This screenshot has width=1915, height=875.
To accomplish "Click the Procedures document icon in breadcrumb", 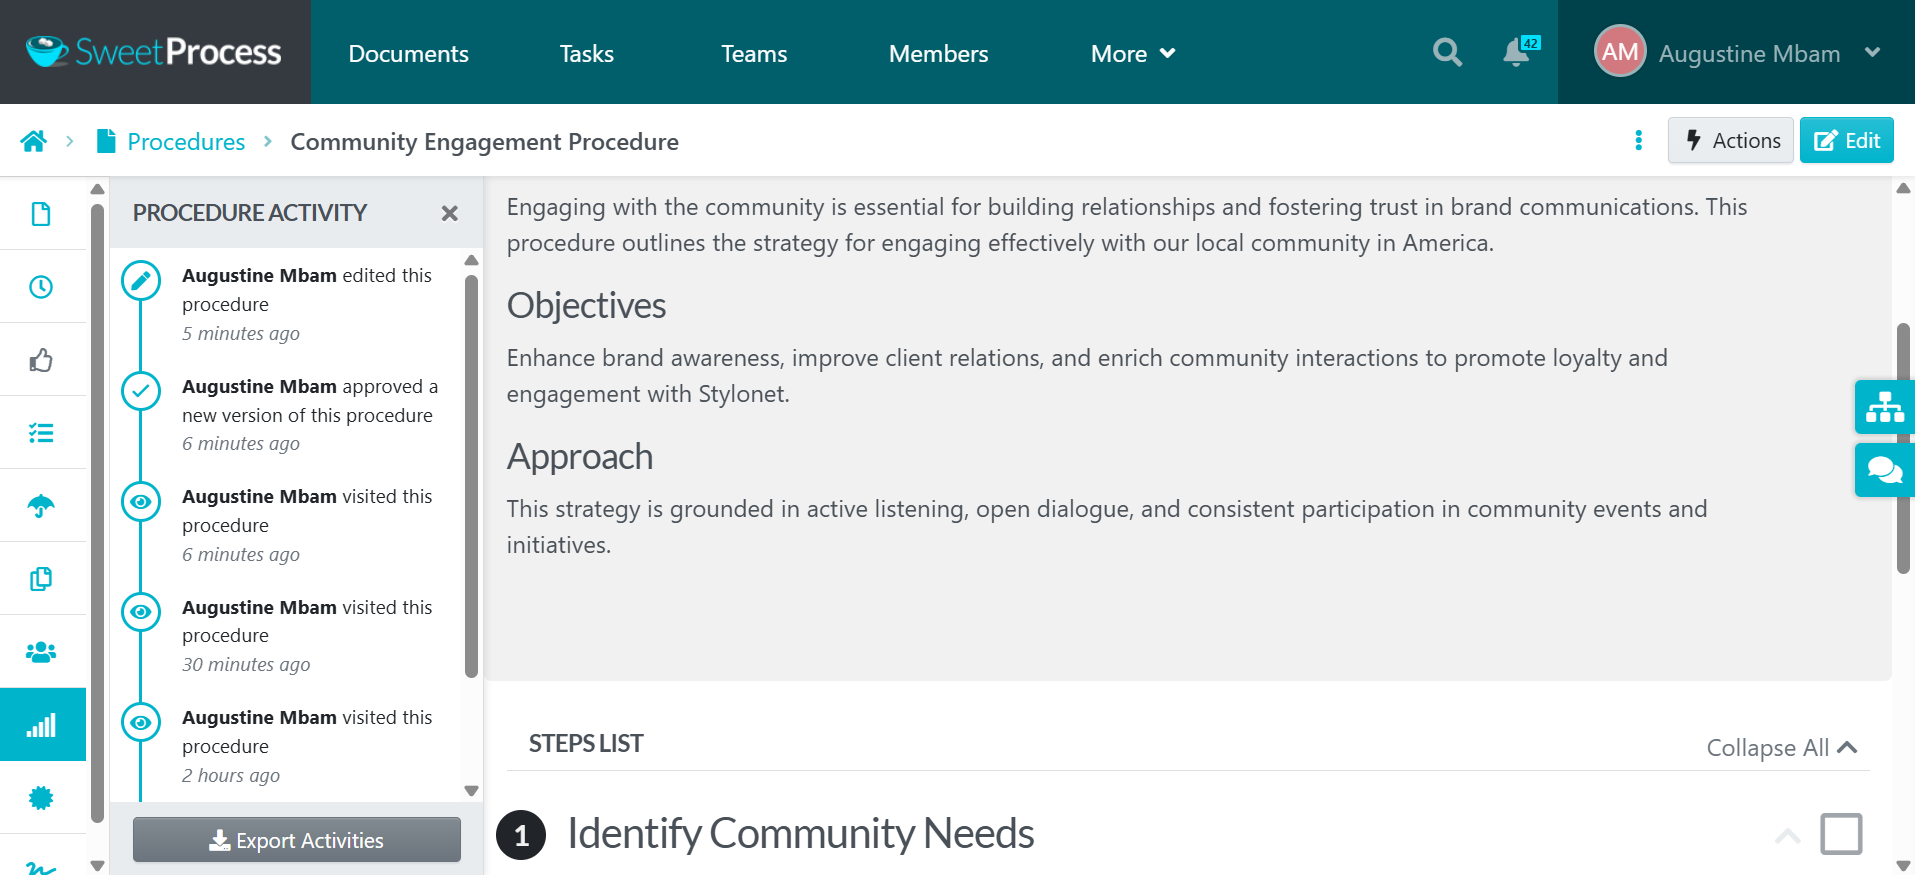I will click(105, 141).
